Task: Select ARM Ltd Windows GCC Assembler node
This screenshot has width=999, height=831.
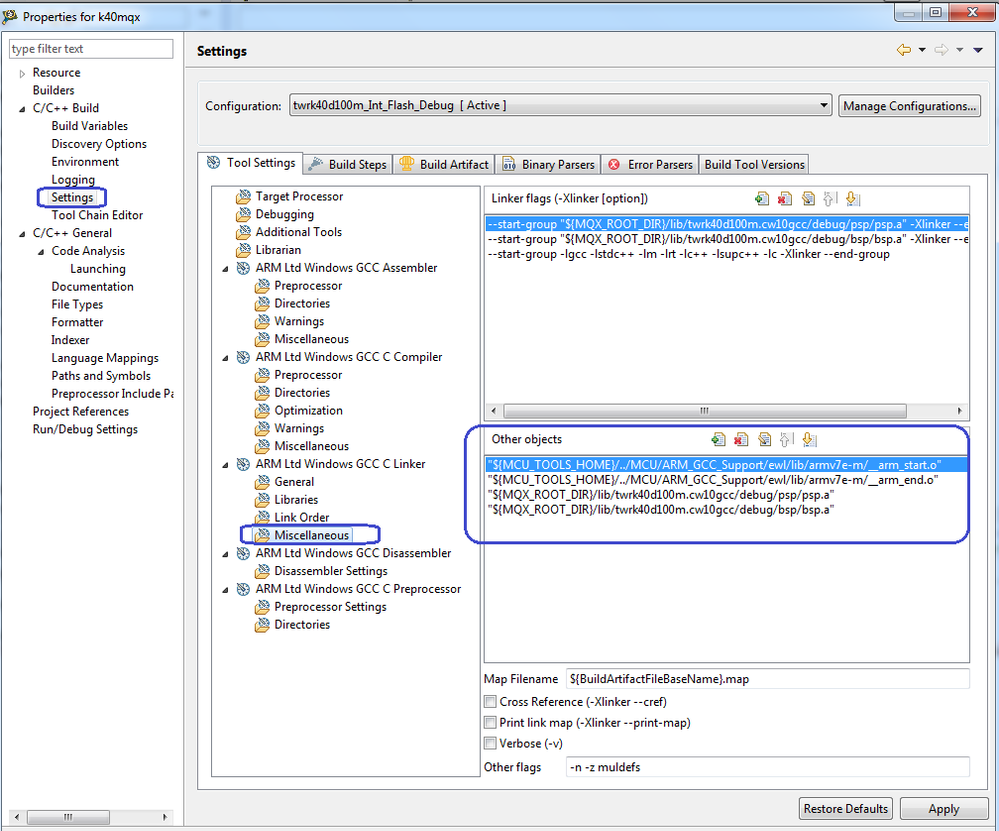Action: (346, 268)
